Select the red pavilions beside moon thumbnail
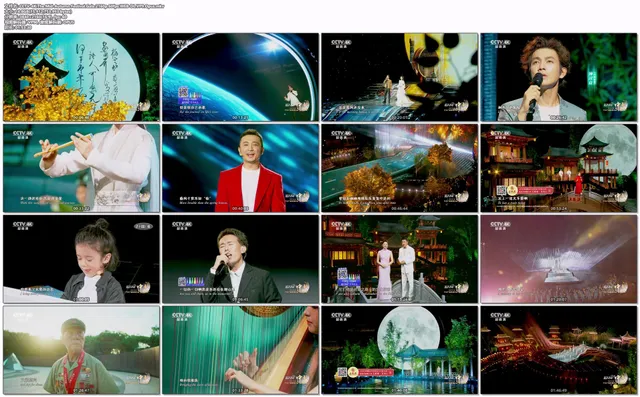 (x=559, y=168)
